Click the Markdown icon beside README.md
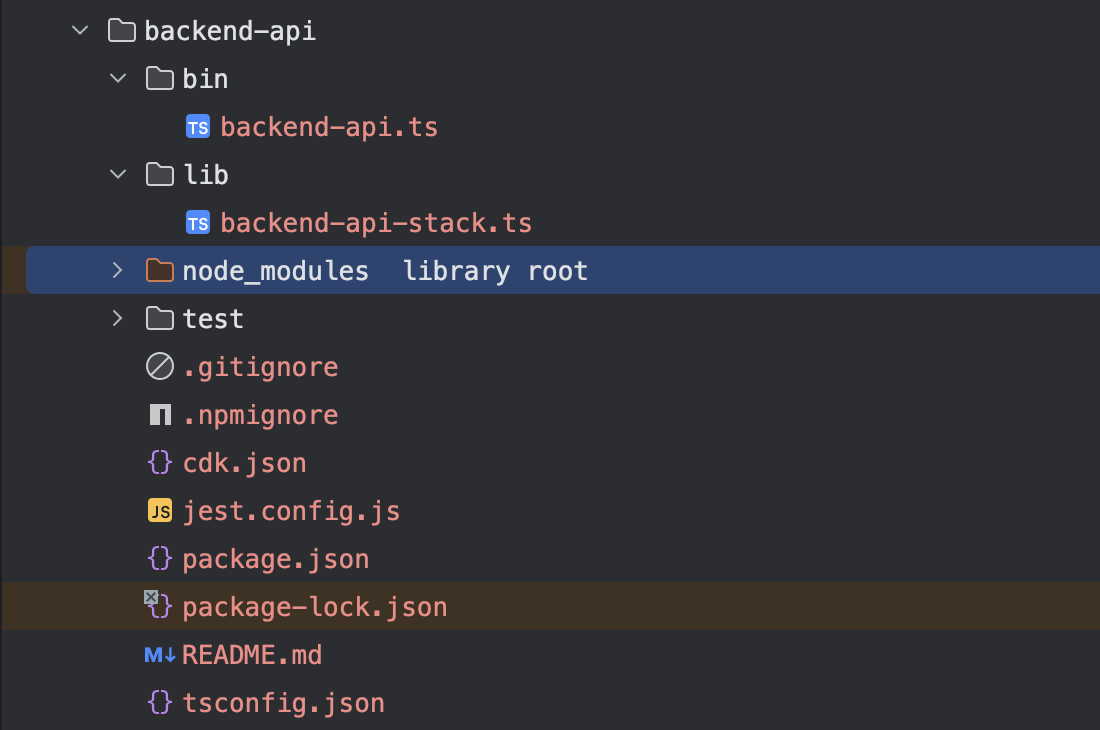This screenshot has height=730, width=1100. [x=160, y=655]
